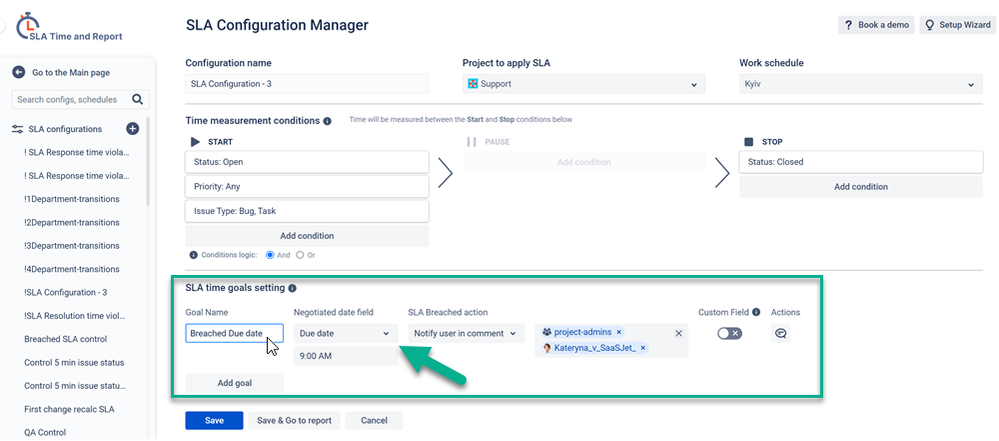Click the back arrow icon for Main page
Viewport: 999px width, 441px height.
[x=18, y=73]
